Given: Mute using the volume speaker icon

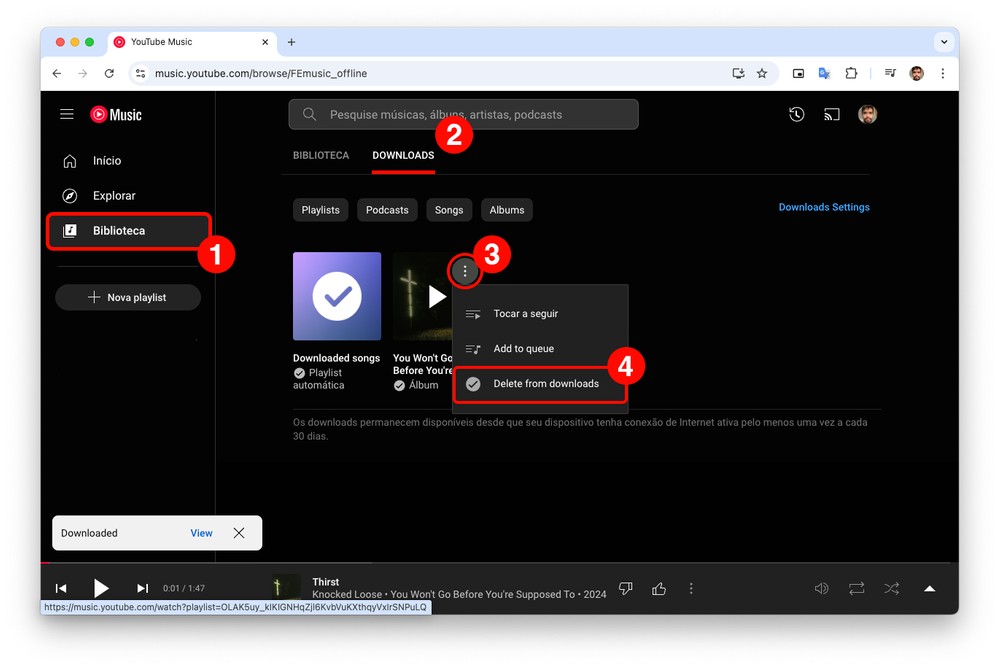Looking at the screenshot, I should [821, 589].
